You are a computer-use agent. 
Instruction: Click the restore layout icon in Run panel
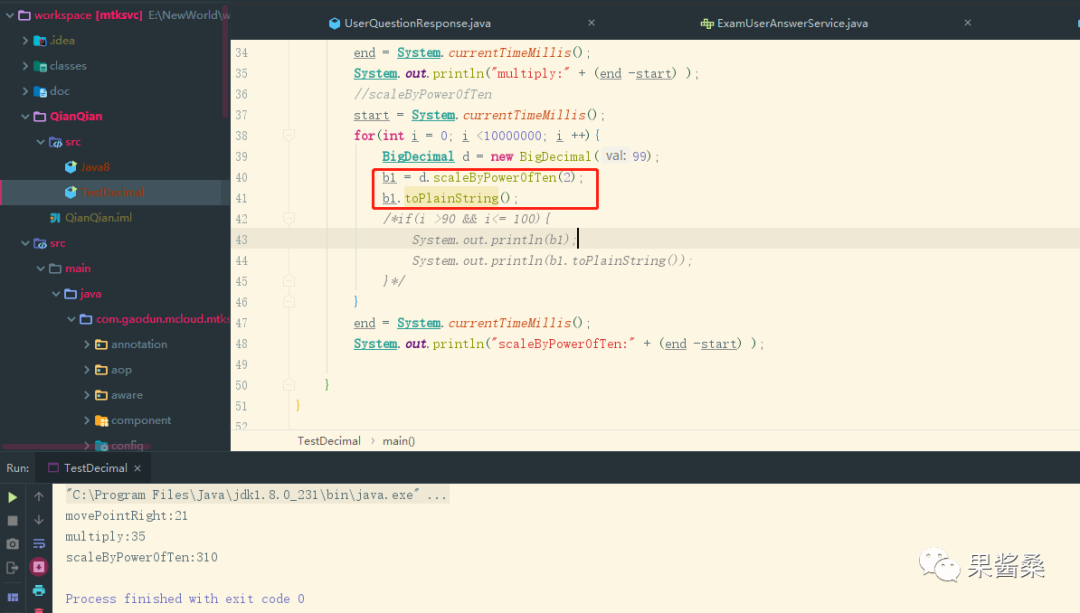[x=12, y=597]
